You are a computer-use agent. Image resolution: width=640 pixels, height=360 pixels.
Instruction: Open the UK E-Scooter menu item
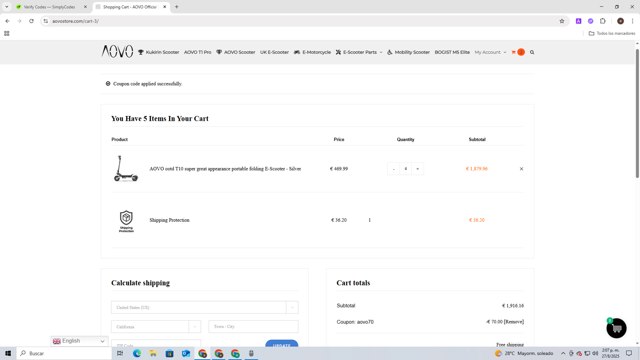274,52
